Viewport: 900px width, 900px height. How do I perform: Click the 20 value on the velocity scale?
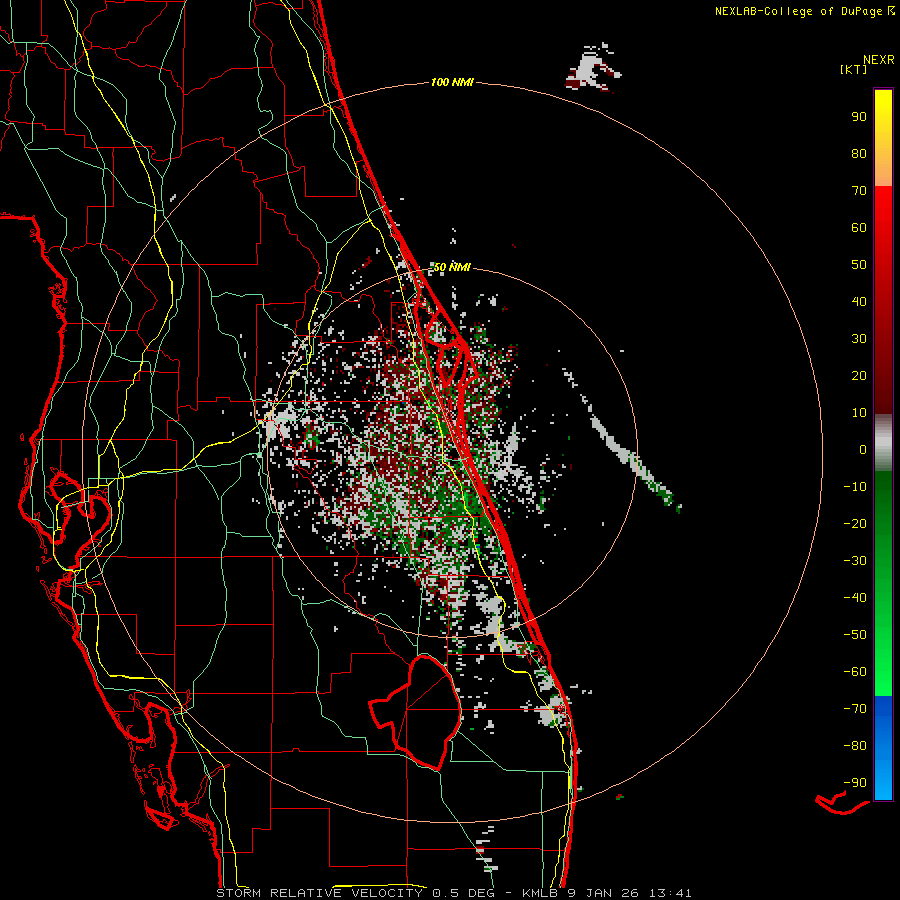tap(859, 375)
